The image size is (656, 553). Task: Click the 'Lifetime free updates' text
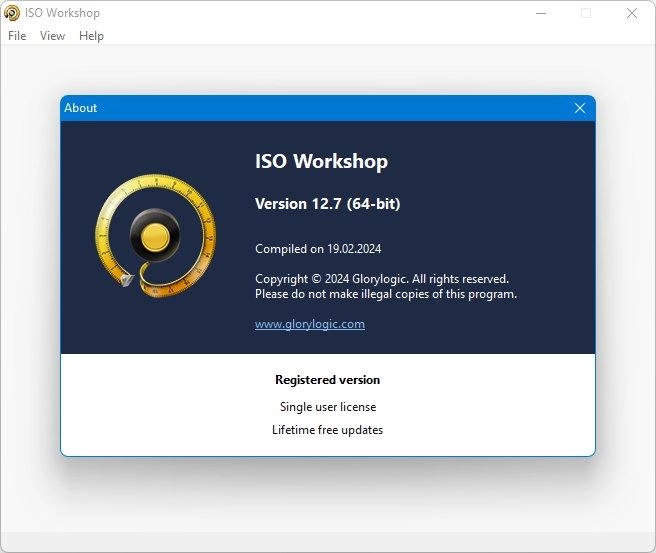click(328, 430)
